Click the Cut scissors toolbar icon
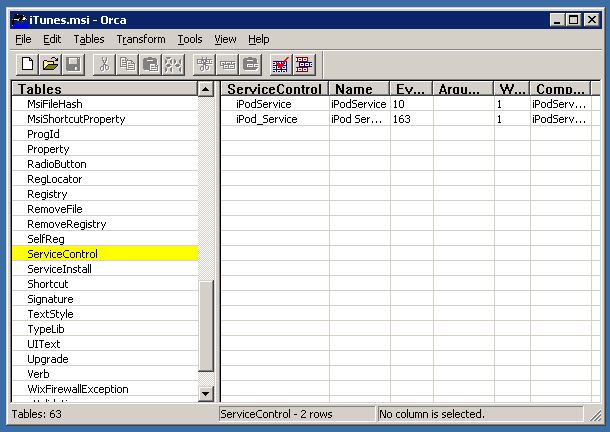This screenshot has height=432, width=610. [x=104, y=64]
